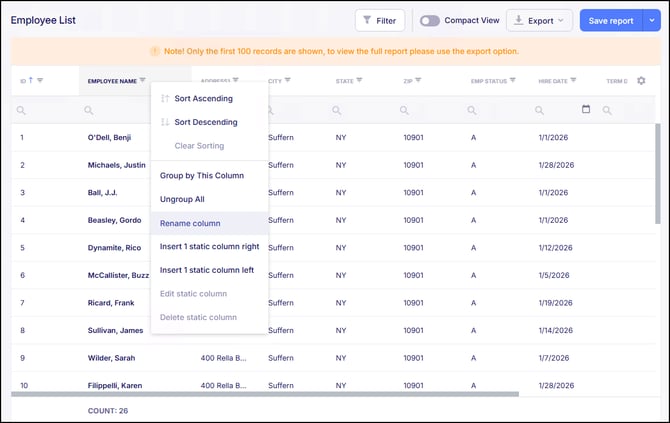Open the Zip column menu icon
The height and width of the screenshot is (423, 670).
pyautogui.click(x=418, y=80)
